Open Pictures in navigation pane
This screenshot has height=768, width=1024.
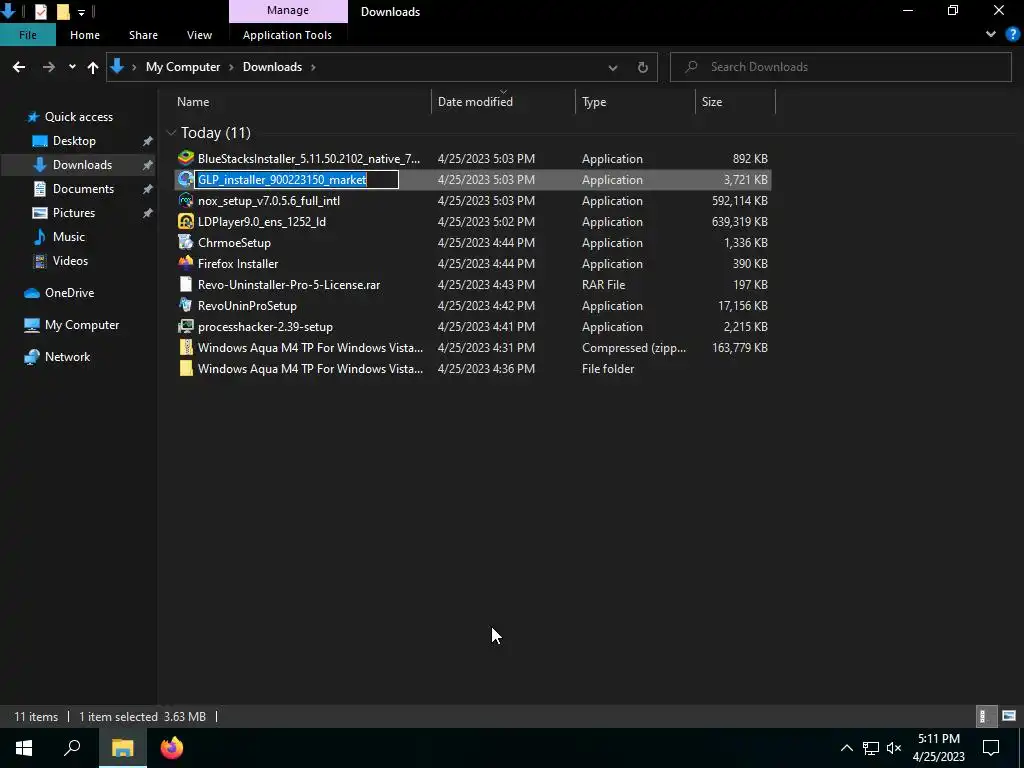click(74, 213)
